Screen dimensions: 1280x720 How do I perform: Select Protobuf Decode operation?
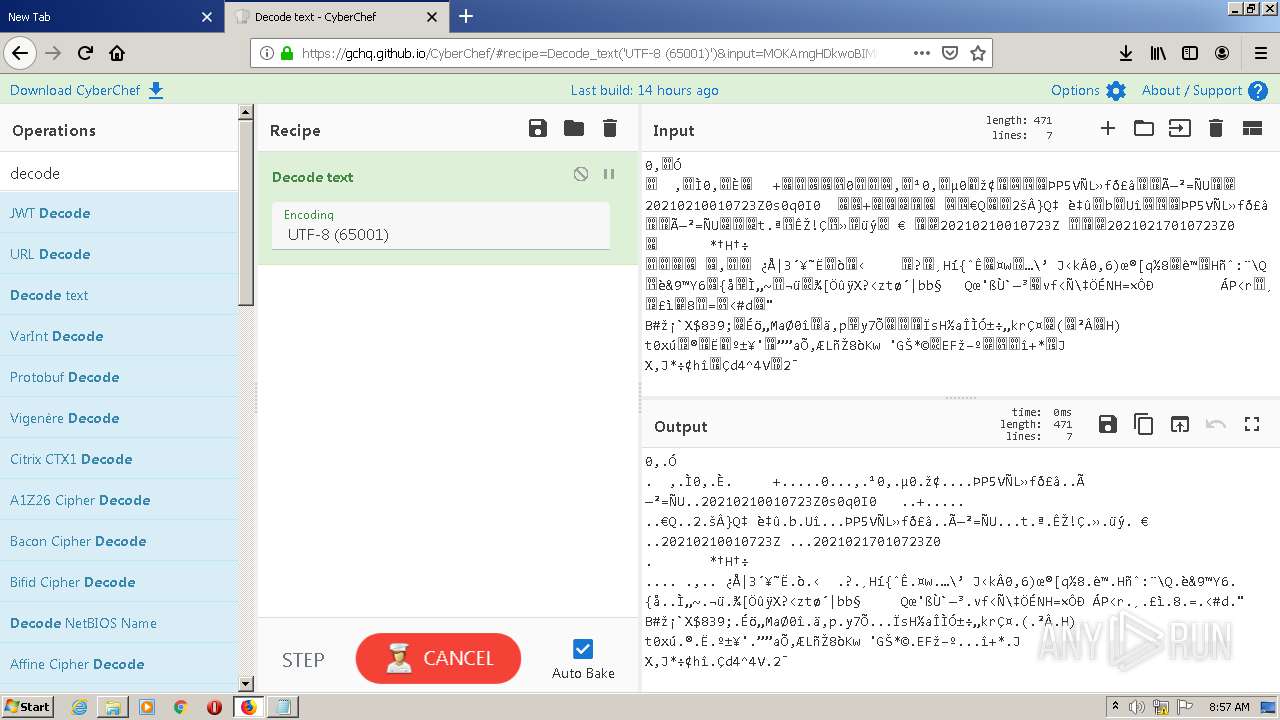click(119, 377)
